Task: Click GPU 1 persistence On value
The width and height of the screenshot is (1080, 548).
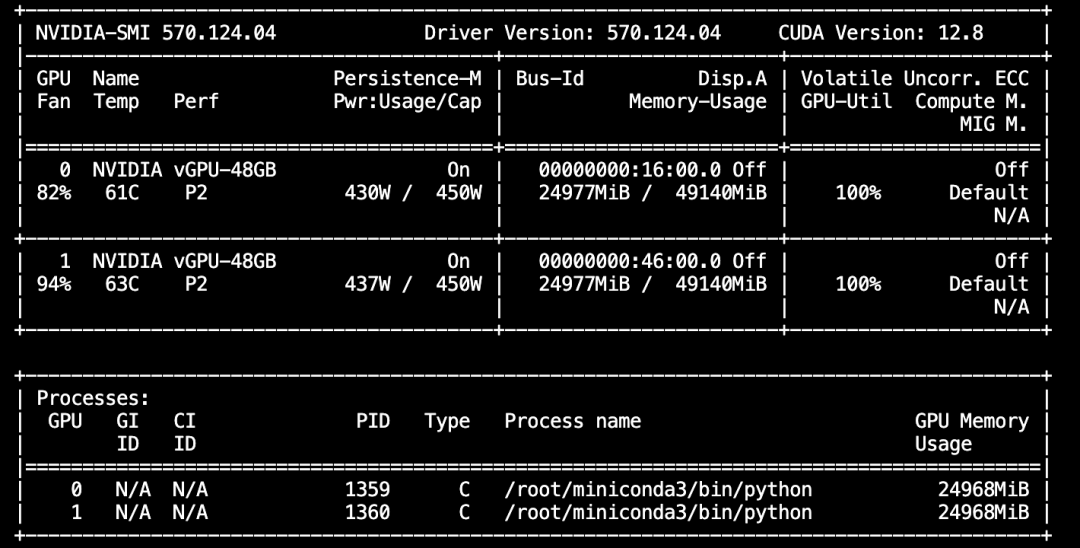Action: point(459,261)
